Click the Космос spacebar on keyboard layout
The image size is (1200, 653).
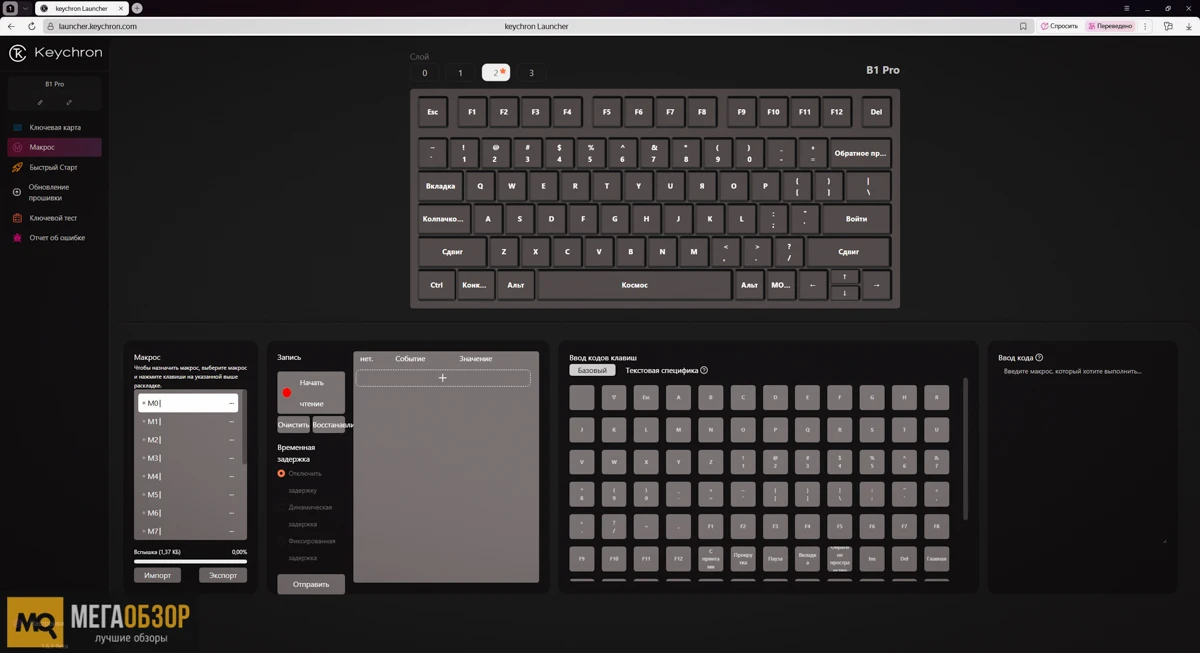pos(634,285)
